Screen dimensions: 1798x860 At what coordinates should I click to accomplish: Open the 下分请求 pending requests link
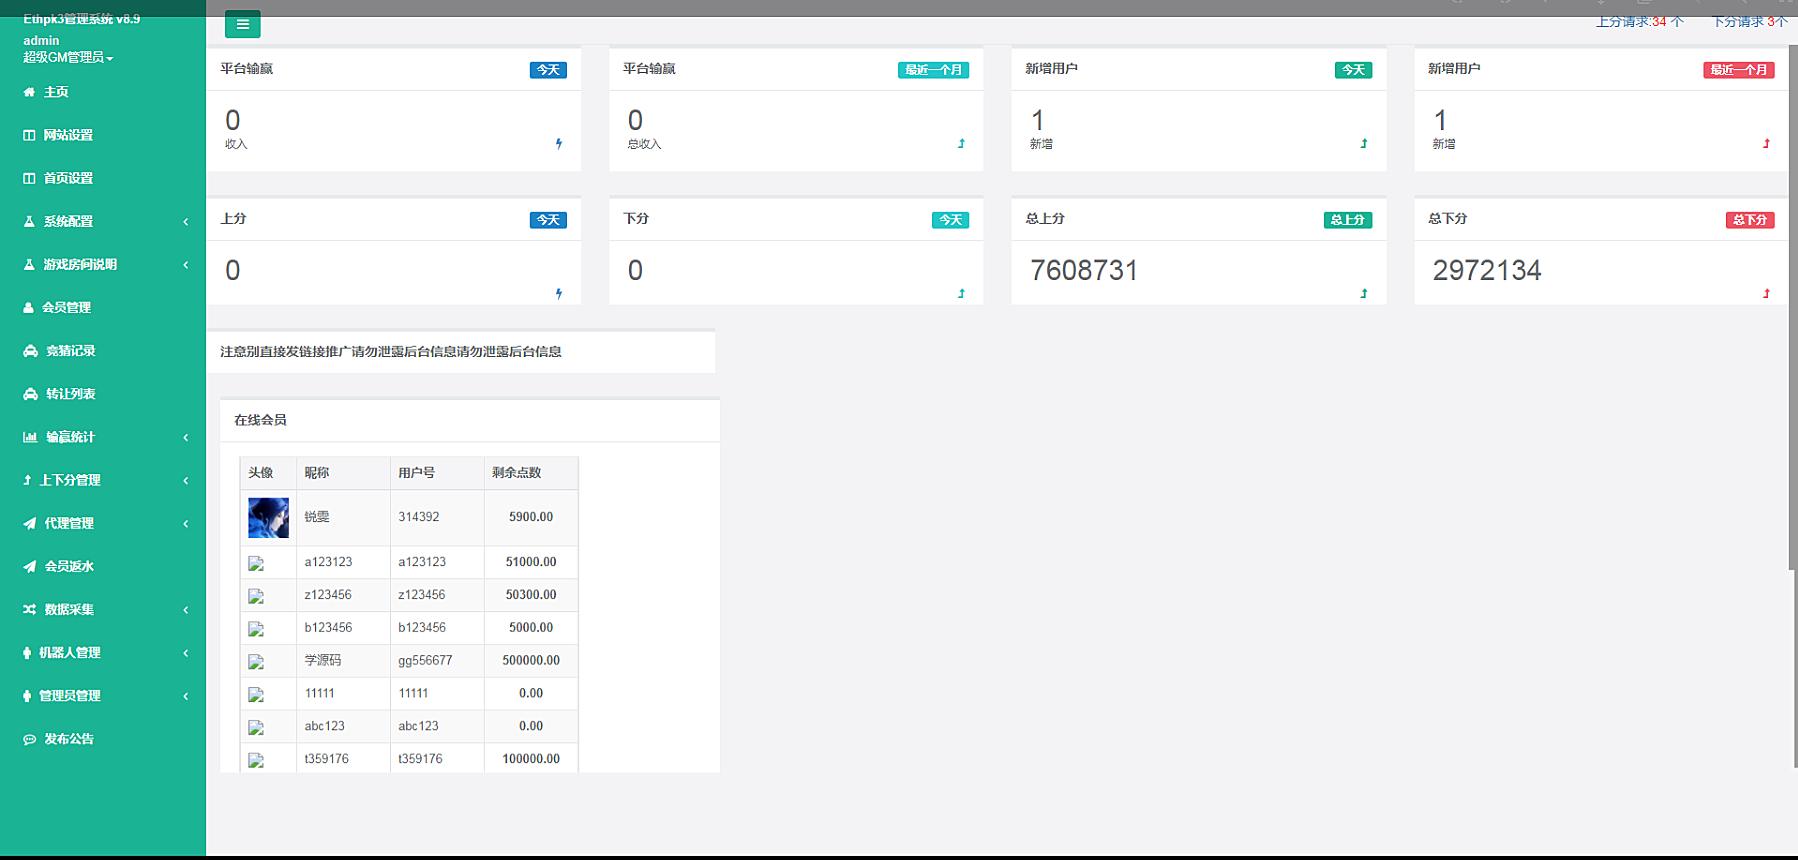[1749, 21]
